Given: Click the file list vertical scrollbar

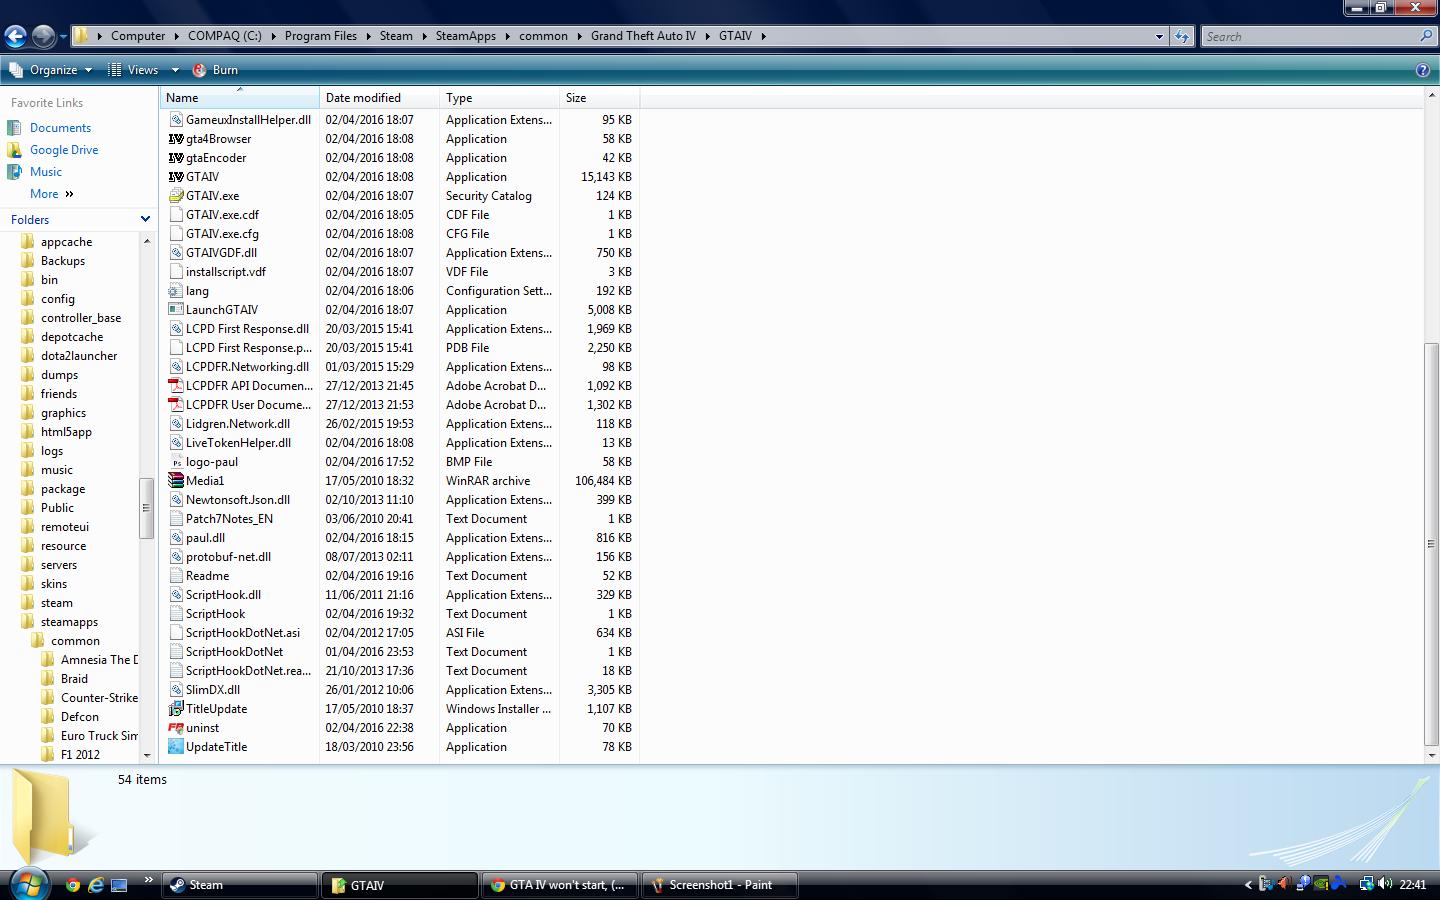Looking at the screenshot, I should point(1431,544).
